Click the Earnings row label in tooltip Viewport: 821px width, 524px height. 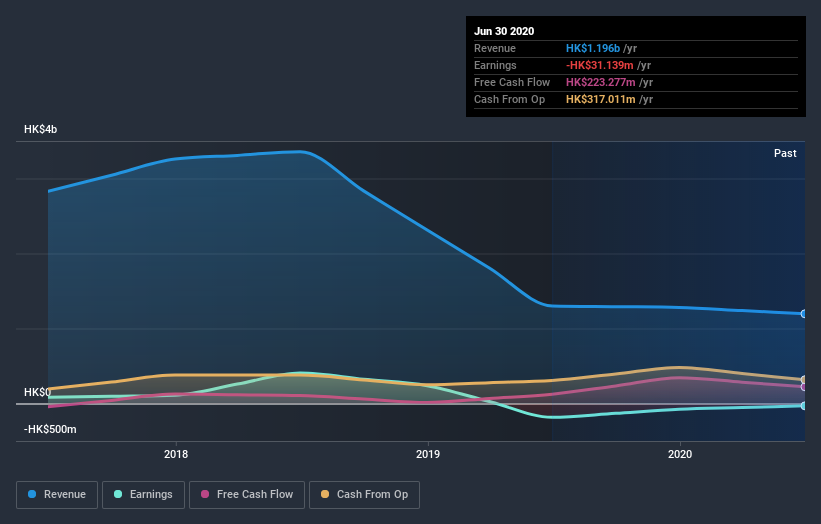(x=495, y=65)
